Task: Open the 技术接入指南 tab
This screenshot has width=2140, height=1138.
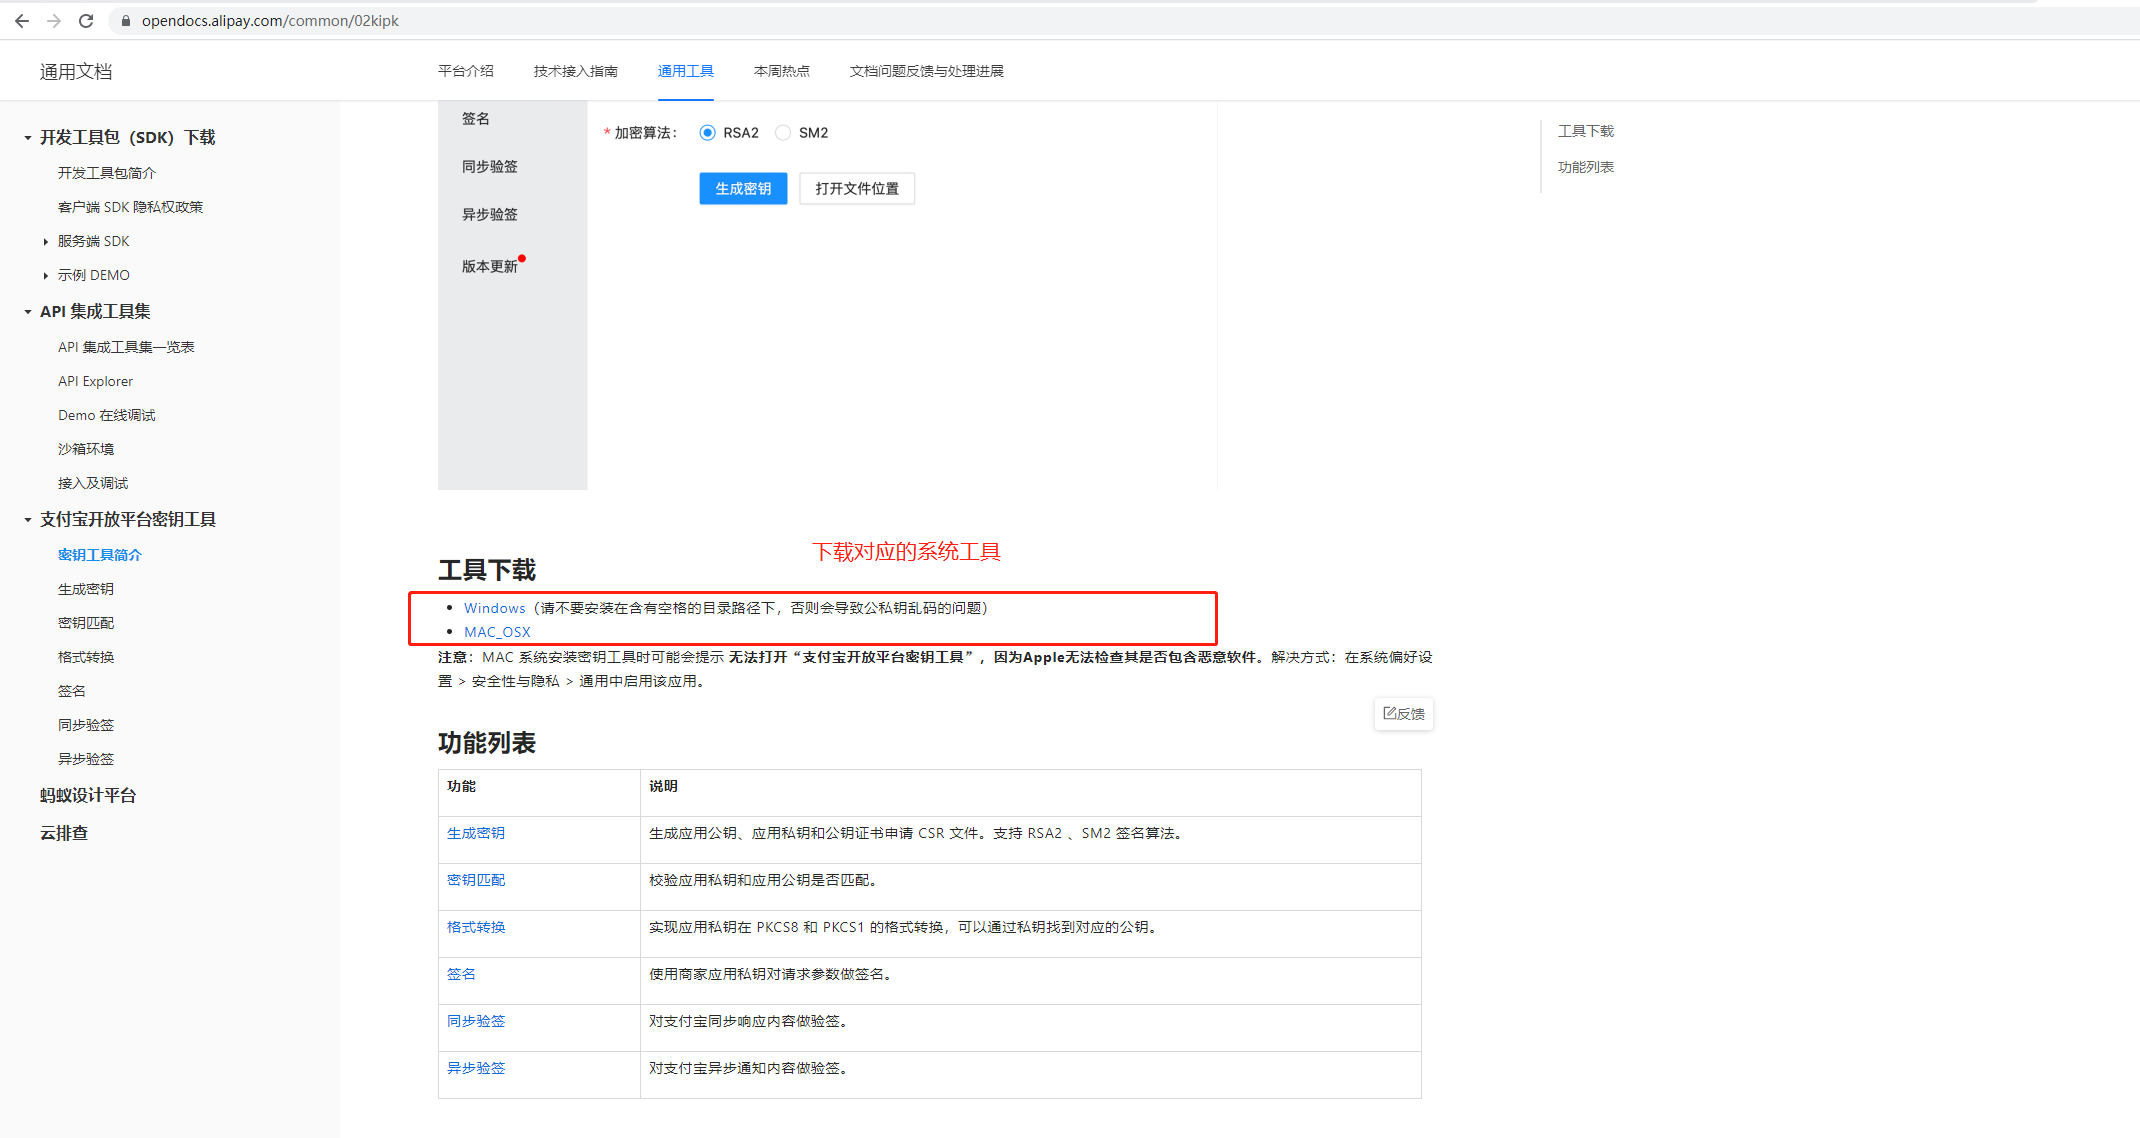Action: pos(575,71)
